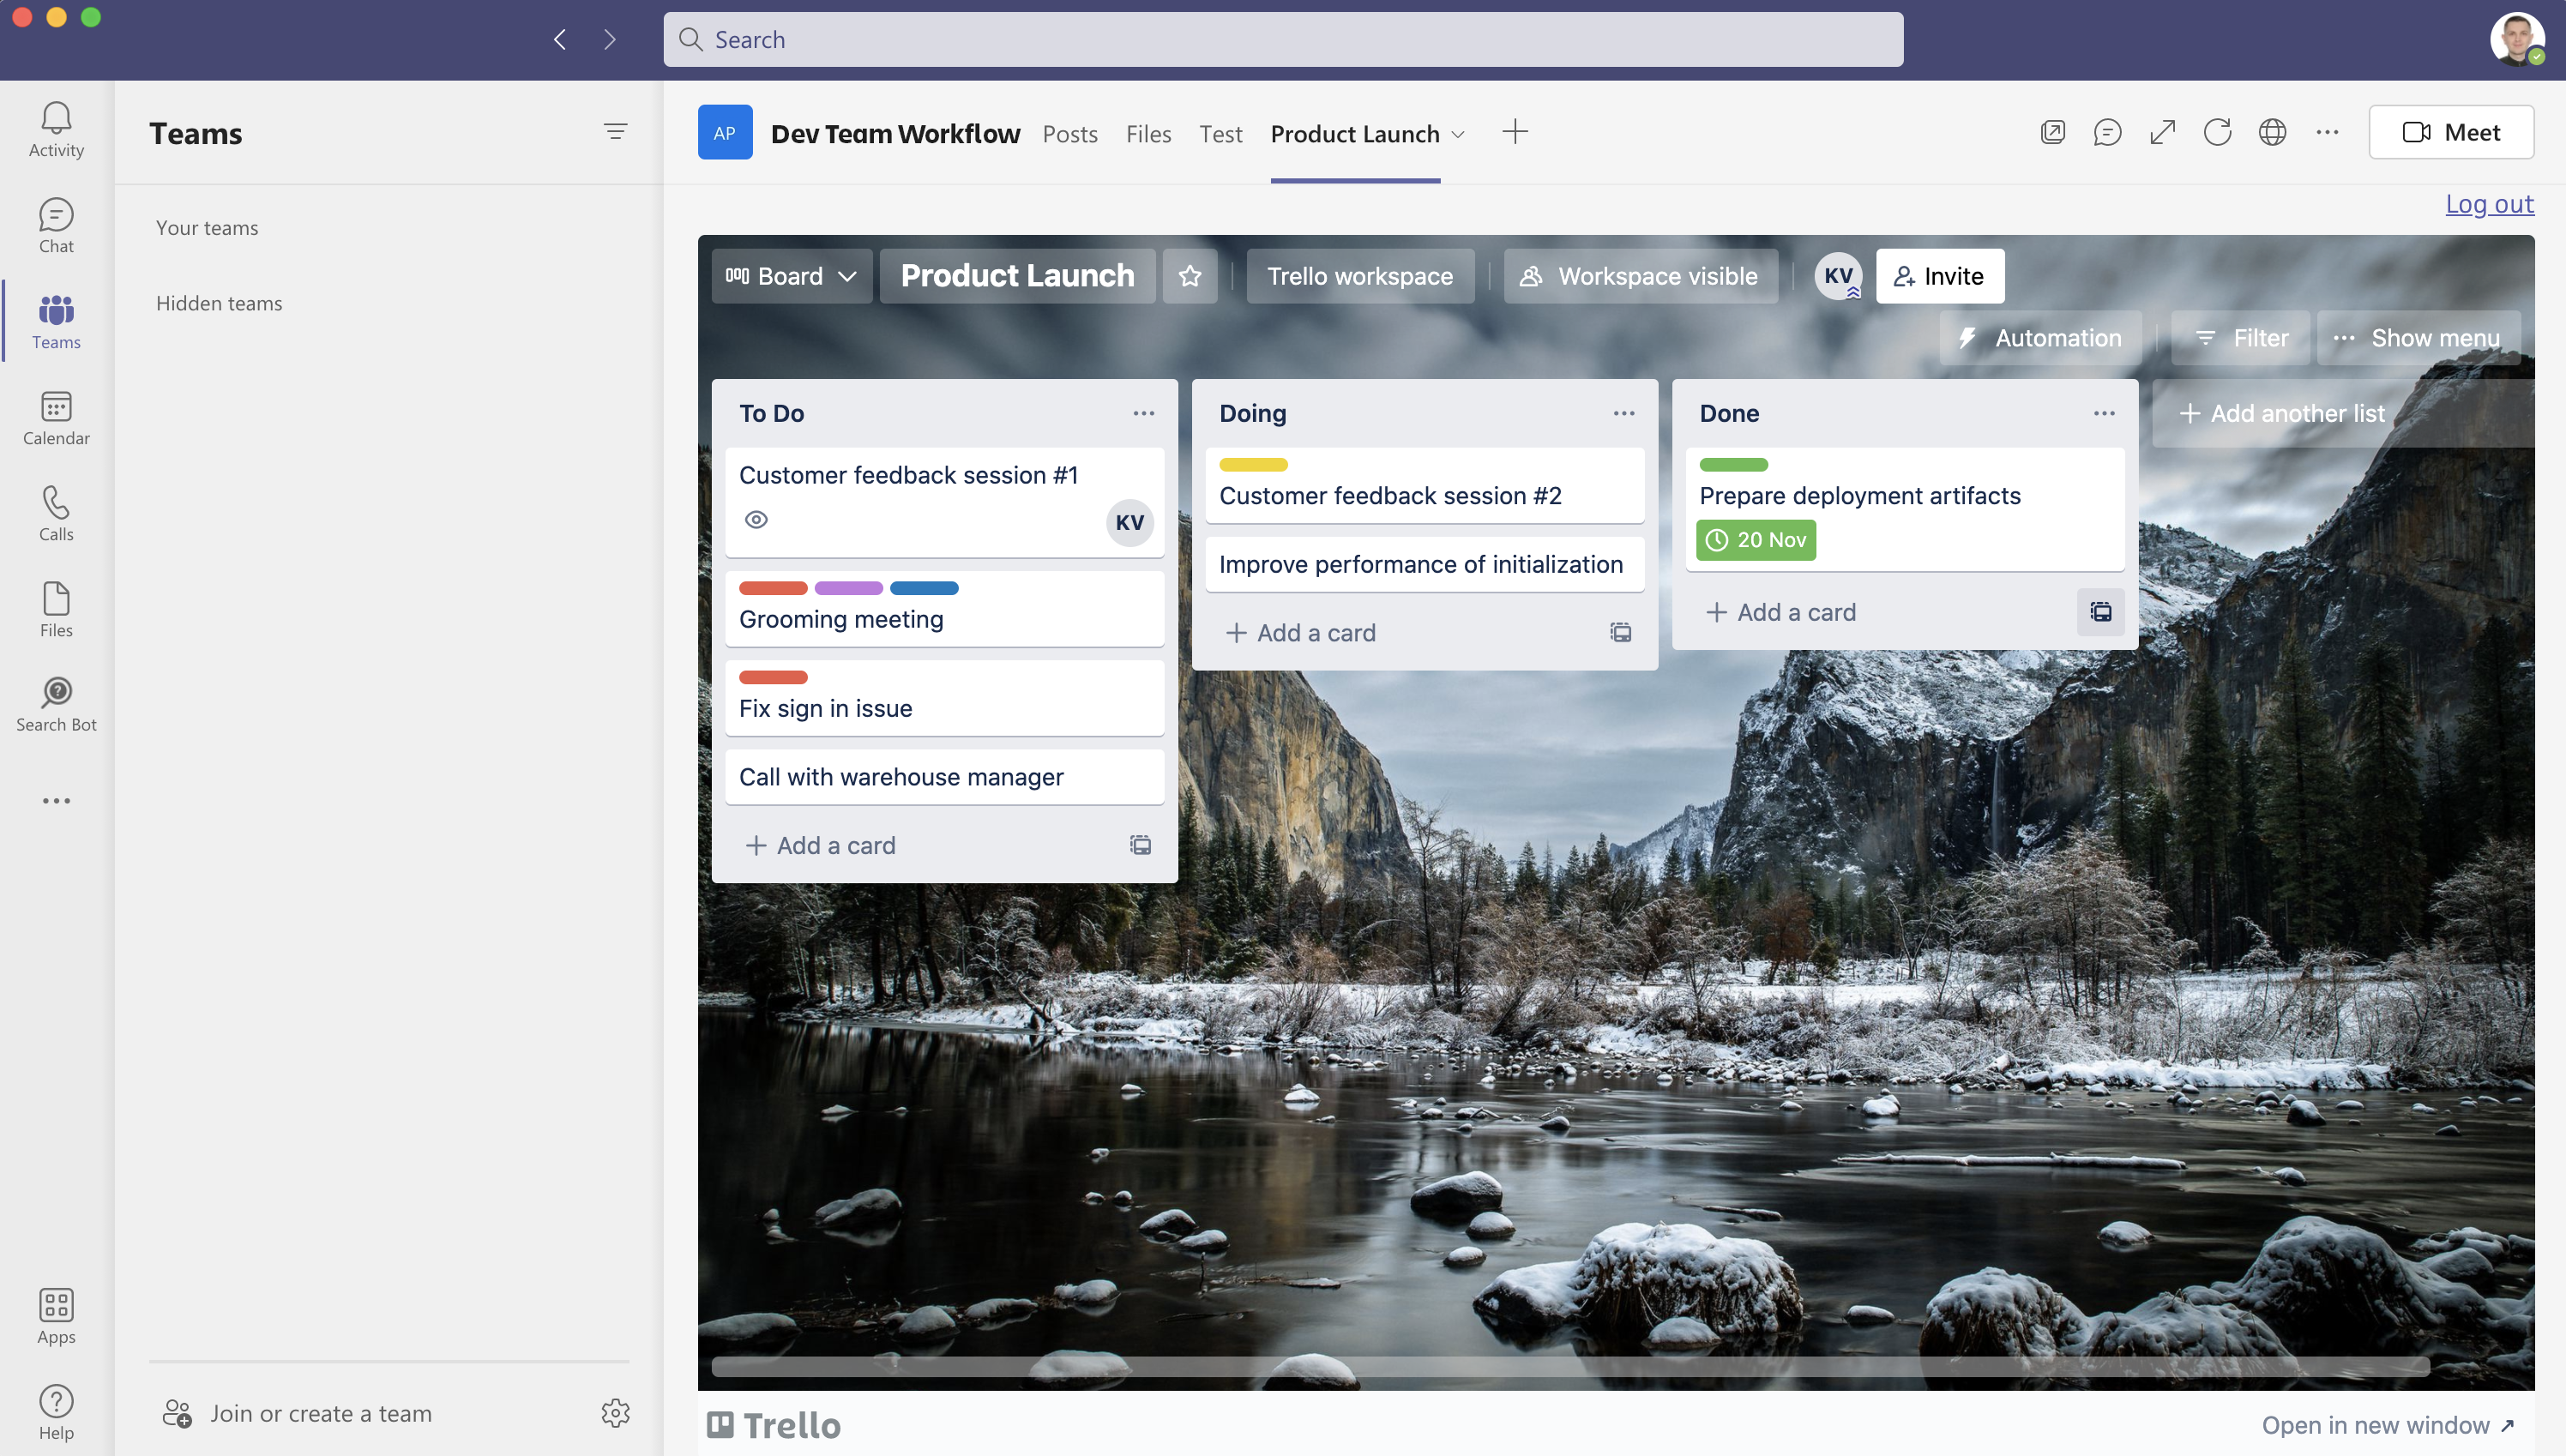The height and width of the screenshot is (1456, 2566).
Task: Open the Posts tab in Dev Team Workflow
Action: tap(1069, 132)
